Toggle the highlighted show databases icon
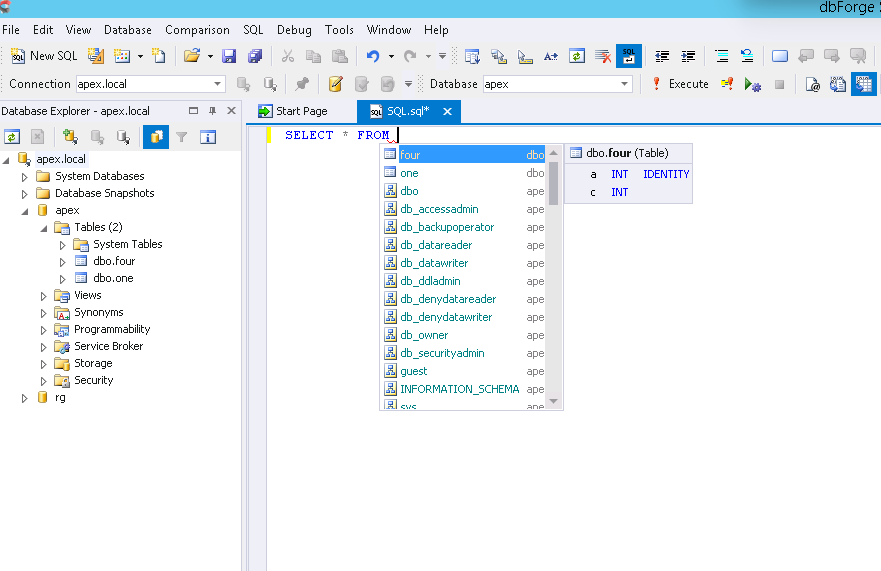The image size is (881, 571). tap(156, 137)
